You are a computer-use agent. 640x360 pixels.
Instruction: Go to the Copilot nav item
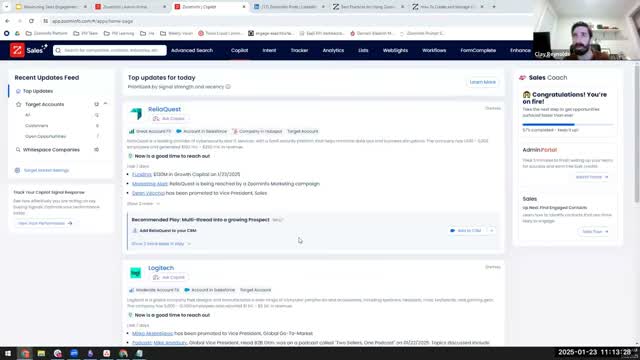tap(240, 51)
